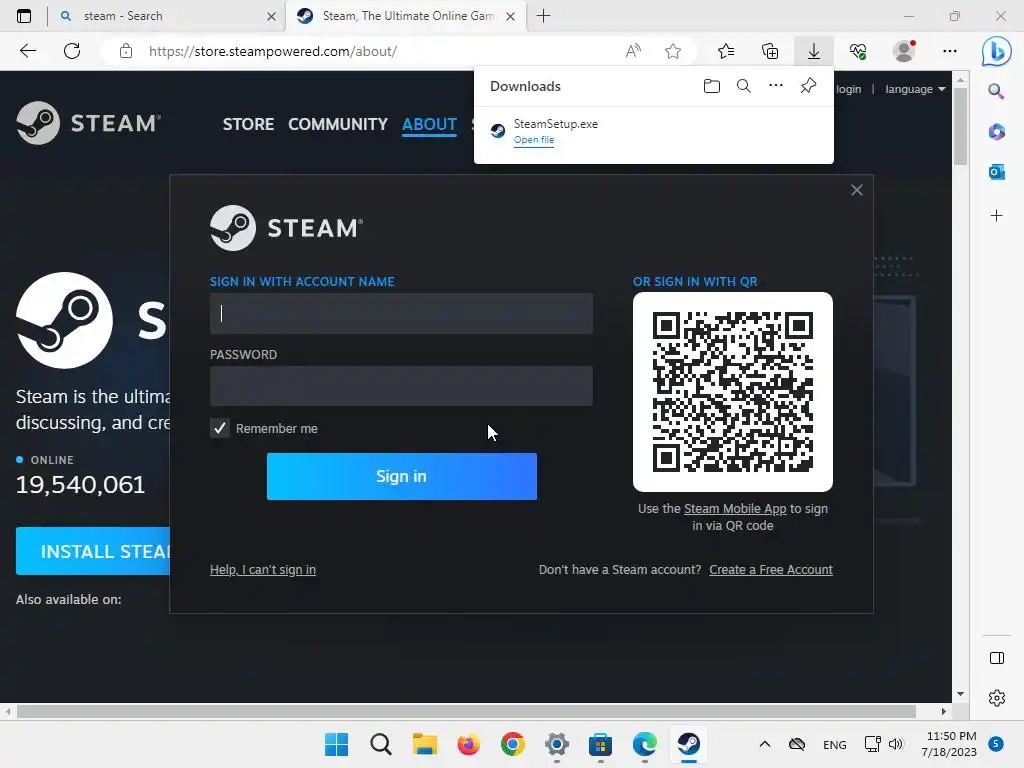Open File Explorer from taskbar

(424, 744)
